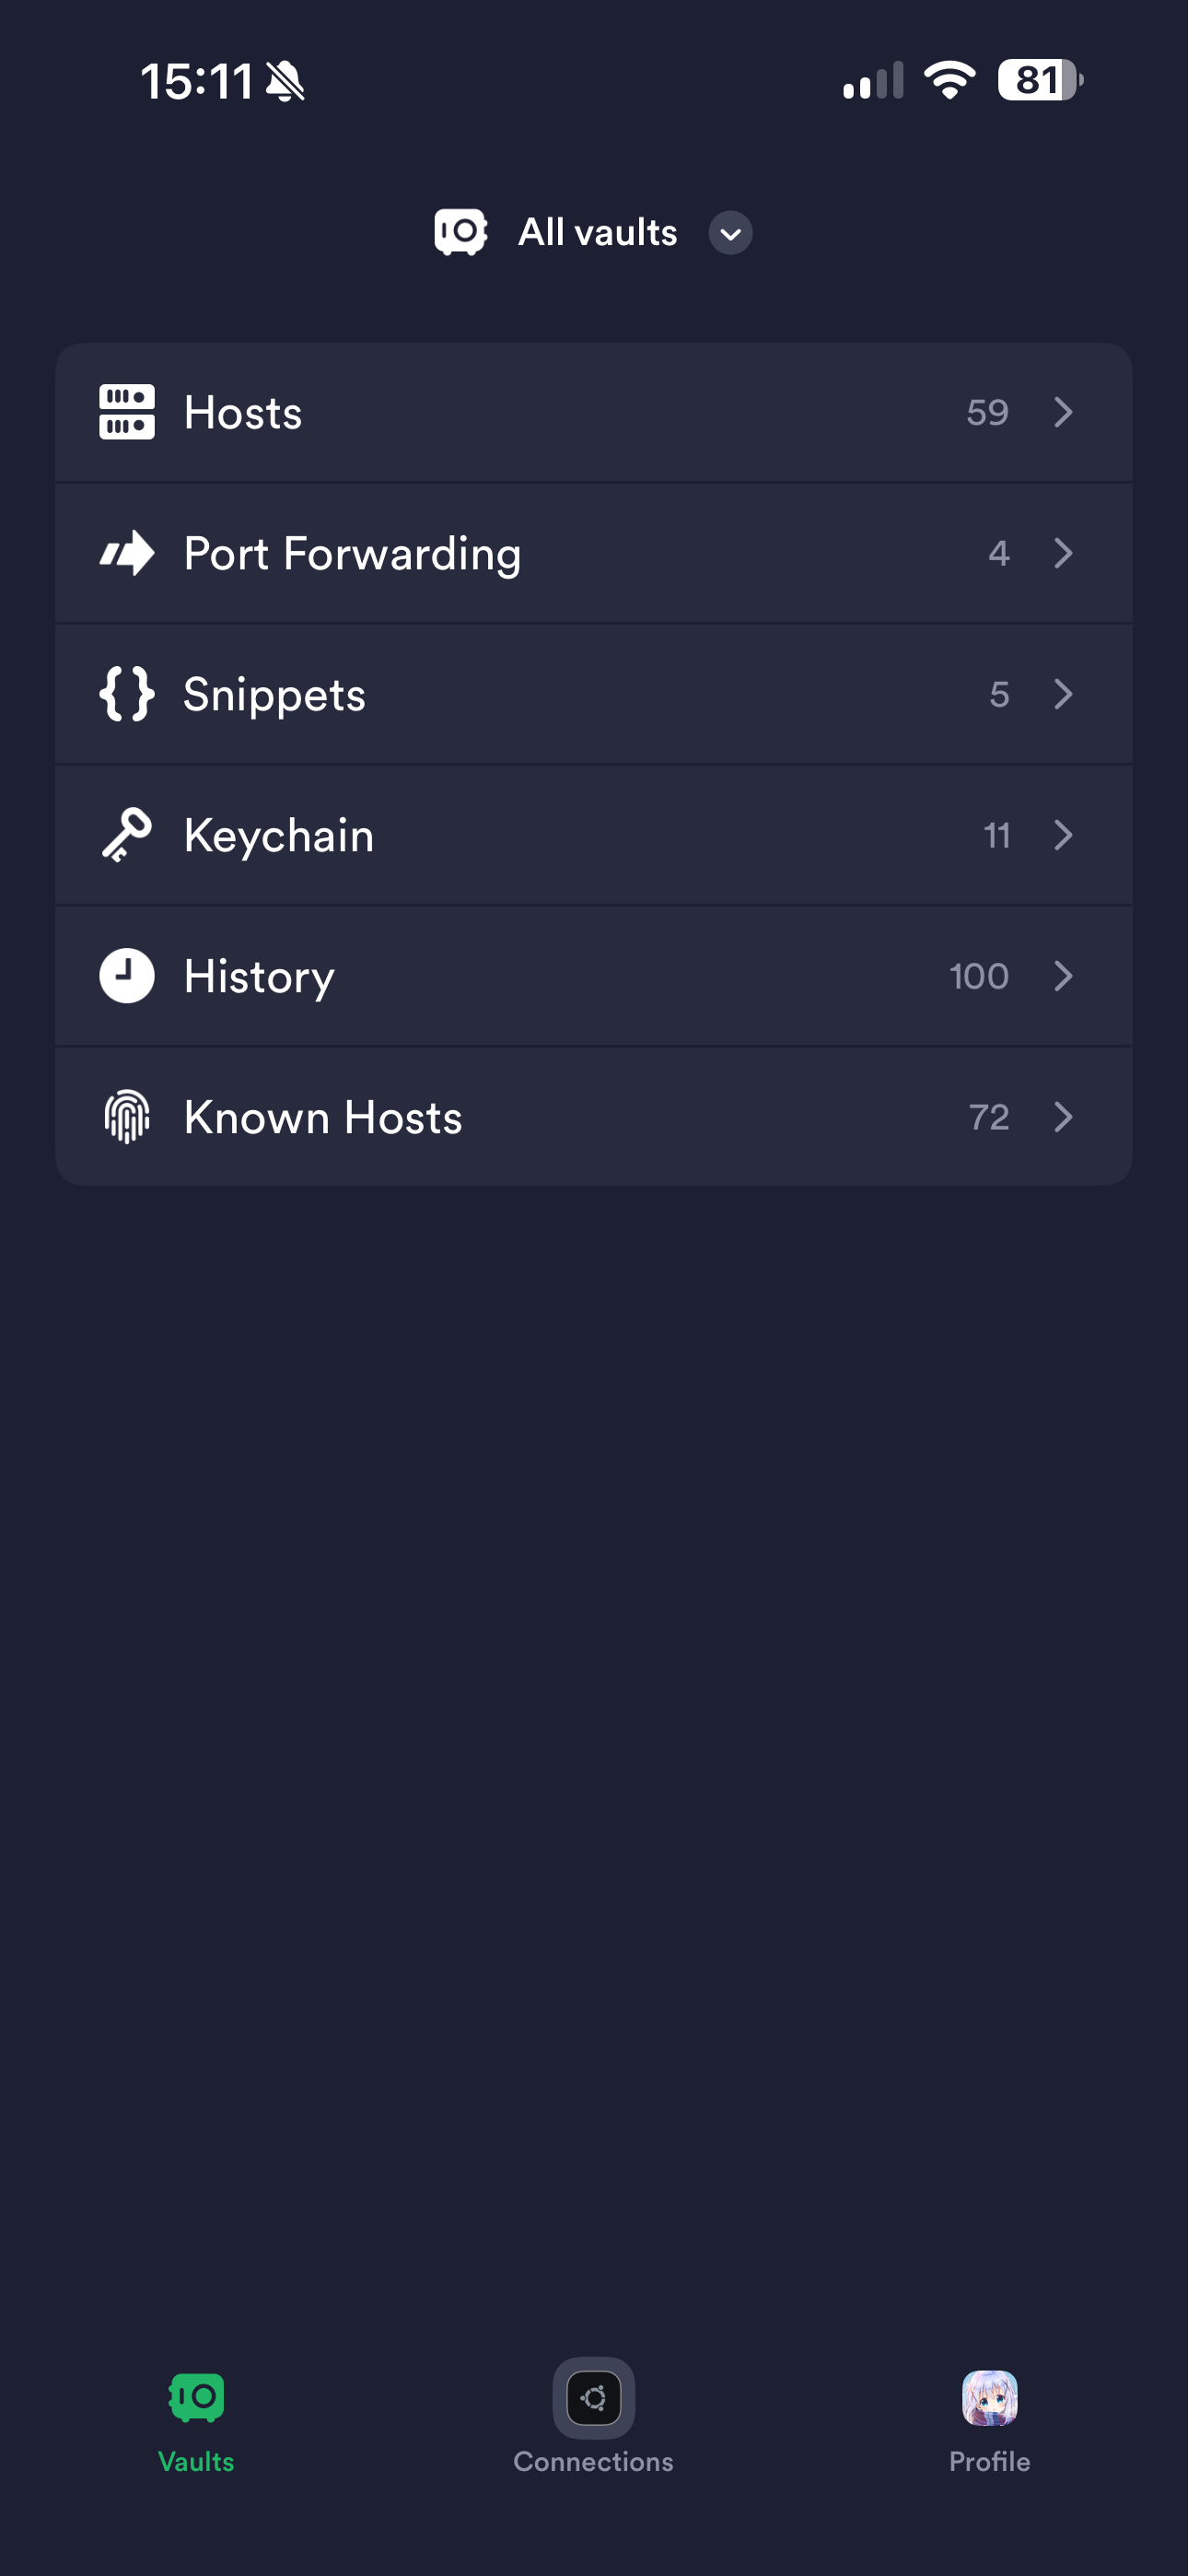Expand Hosts list via its chevron
1188x2576 pixels.
click(x=1064, y=412)
